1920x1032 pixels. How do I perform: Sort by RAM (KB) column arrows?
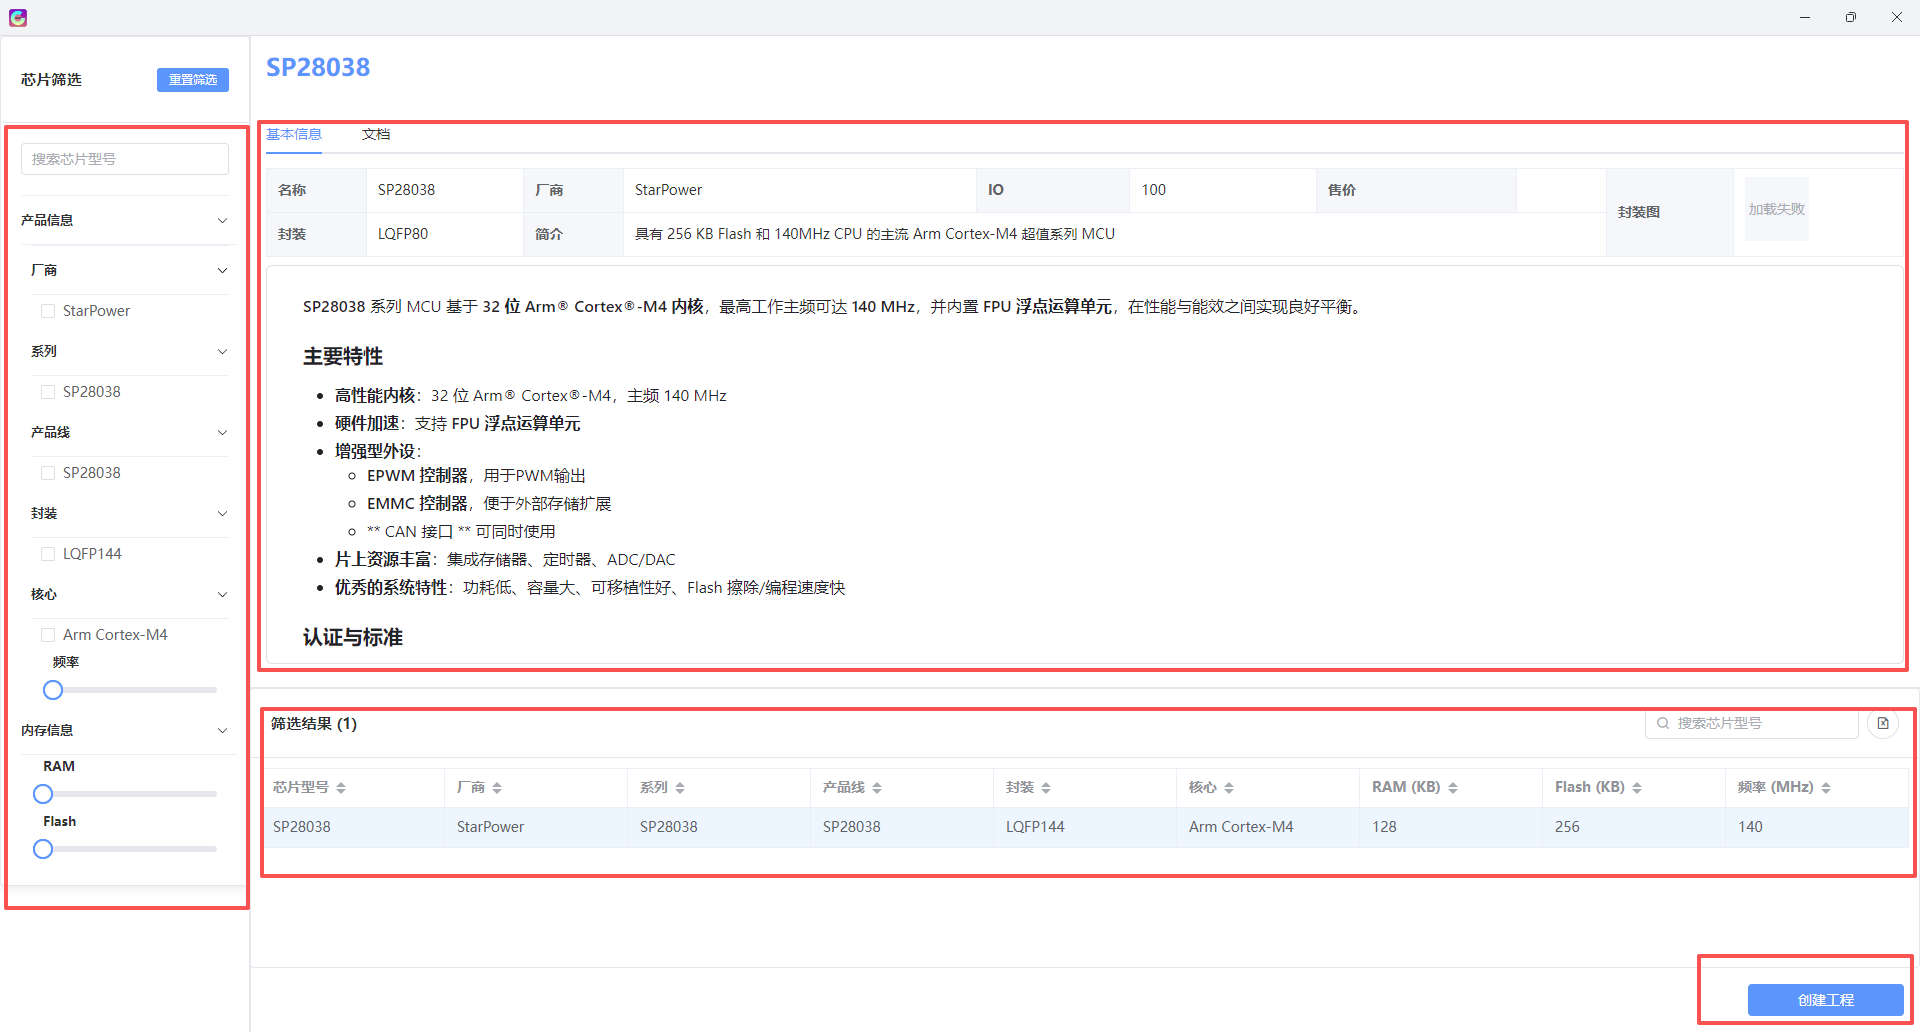[x=1453, y=788]
